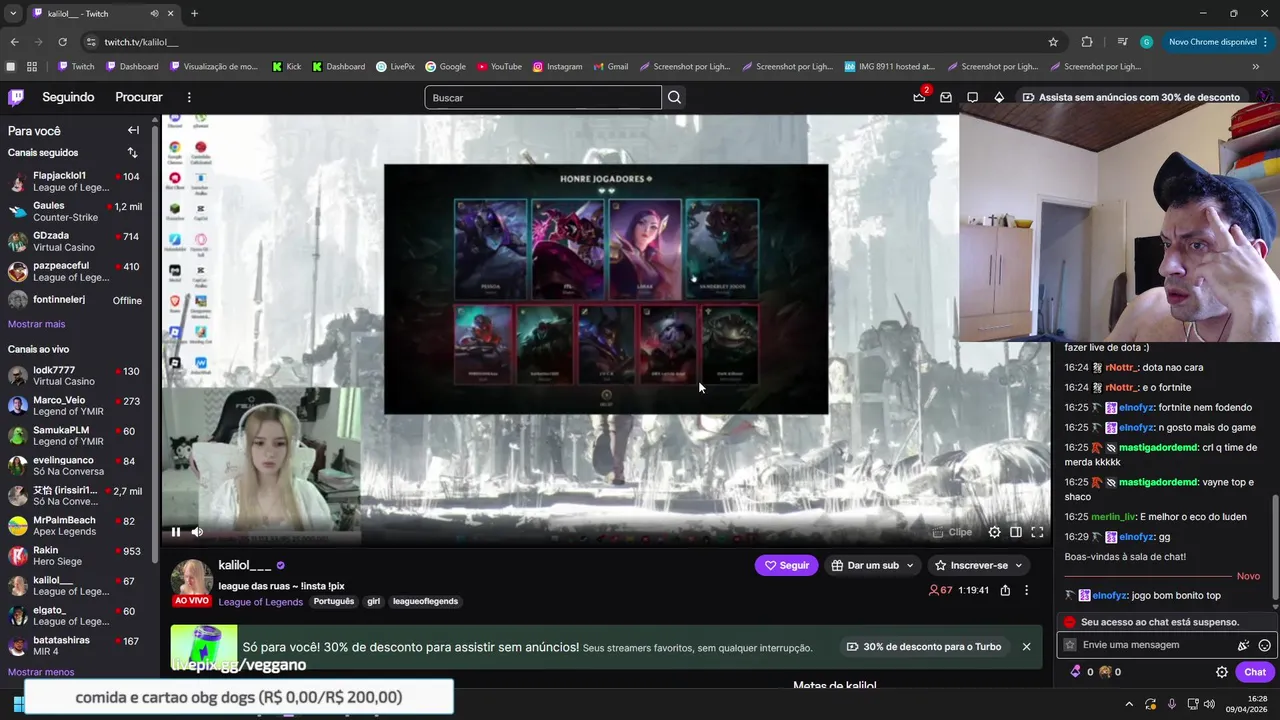Open lodk7777 channel in sidebar
The height and width of the screenshot is (720, 1280).
coord(76,376)
